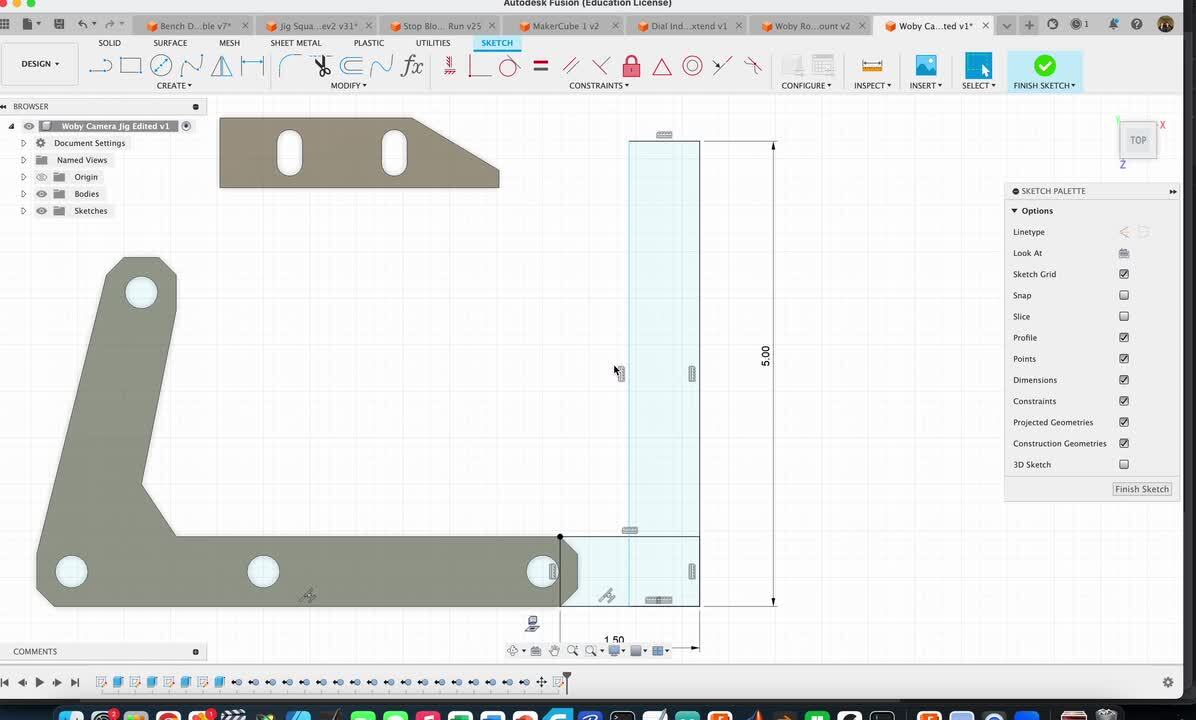Open the CONSTRAINTS dropdown menu

[598, 86]
